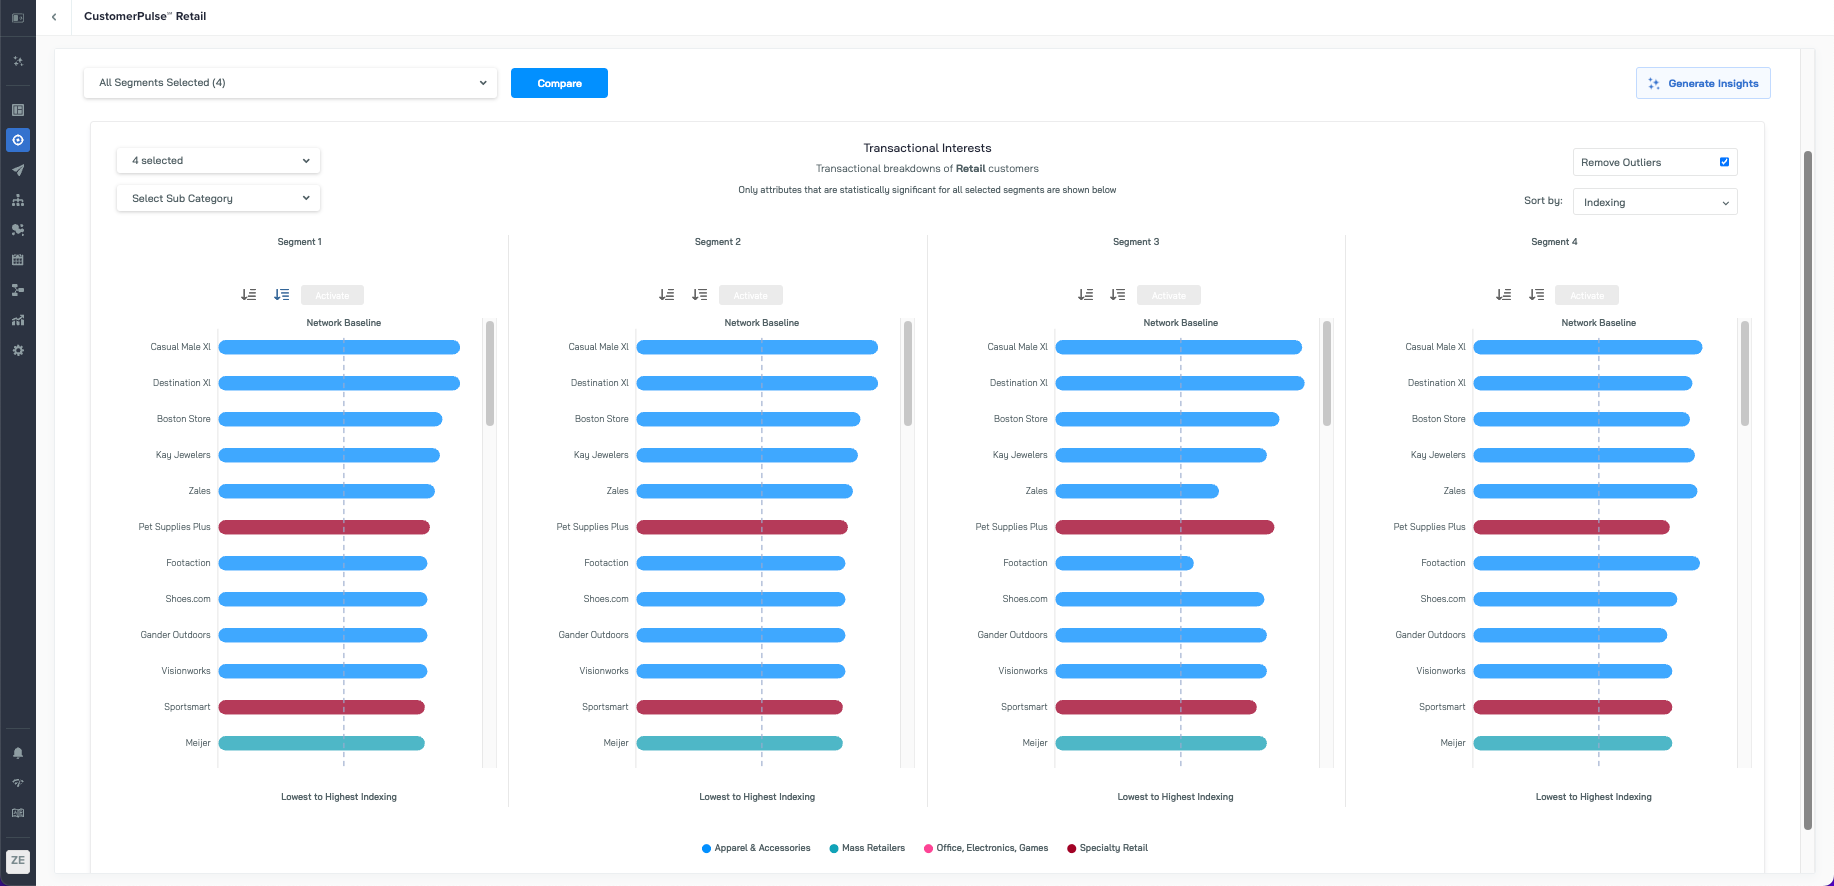Open the paper plane icon in sidebar
The image size is (1834, 886).
point(18,170)
